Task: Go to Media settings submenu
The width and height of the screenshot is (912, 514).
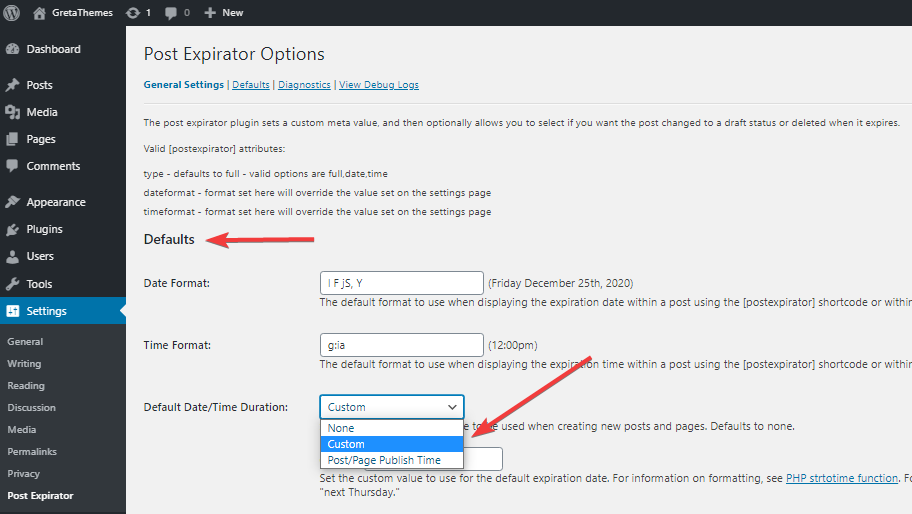Action: [x=22, y=430]
